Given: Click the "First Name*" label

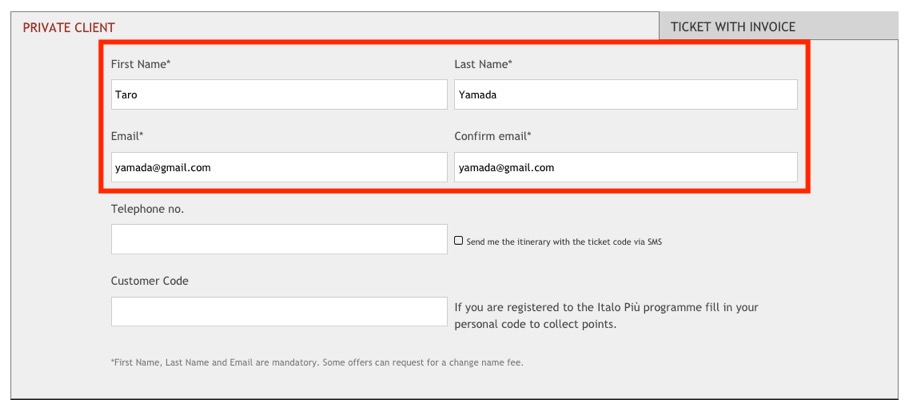Looking at the screenshot, I should coord(141,64).
